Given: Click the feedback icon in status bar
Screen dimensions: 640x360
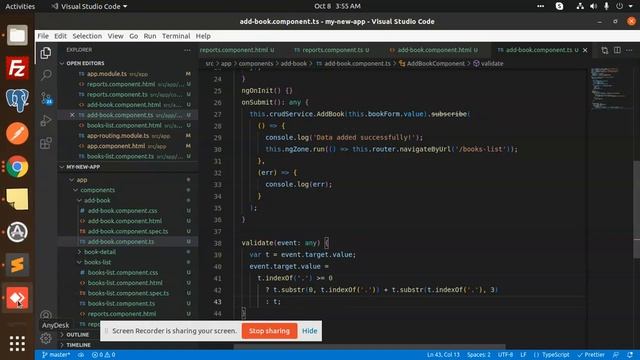Looking at the screenshot, I should pyautogui.click(x=616, y=355).
